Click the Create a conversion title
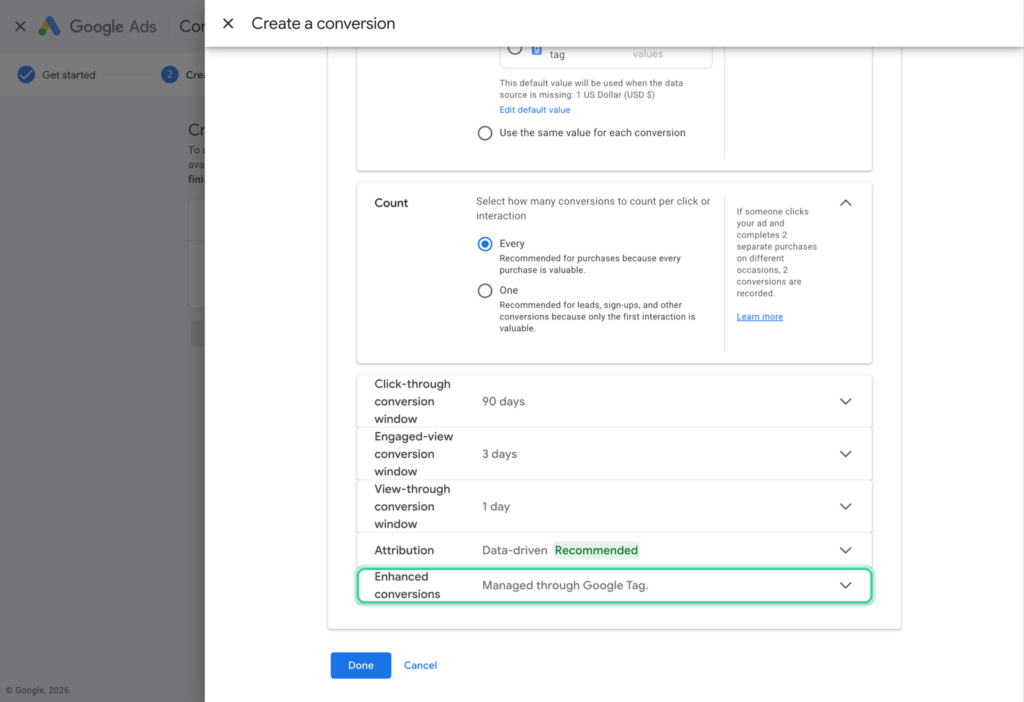1024x702 pixels. coord(323,24)
